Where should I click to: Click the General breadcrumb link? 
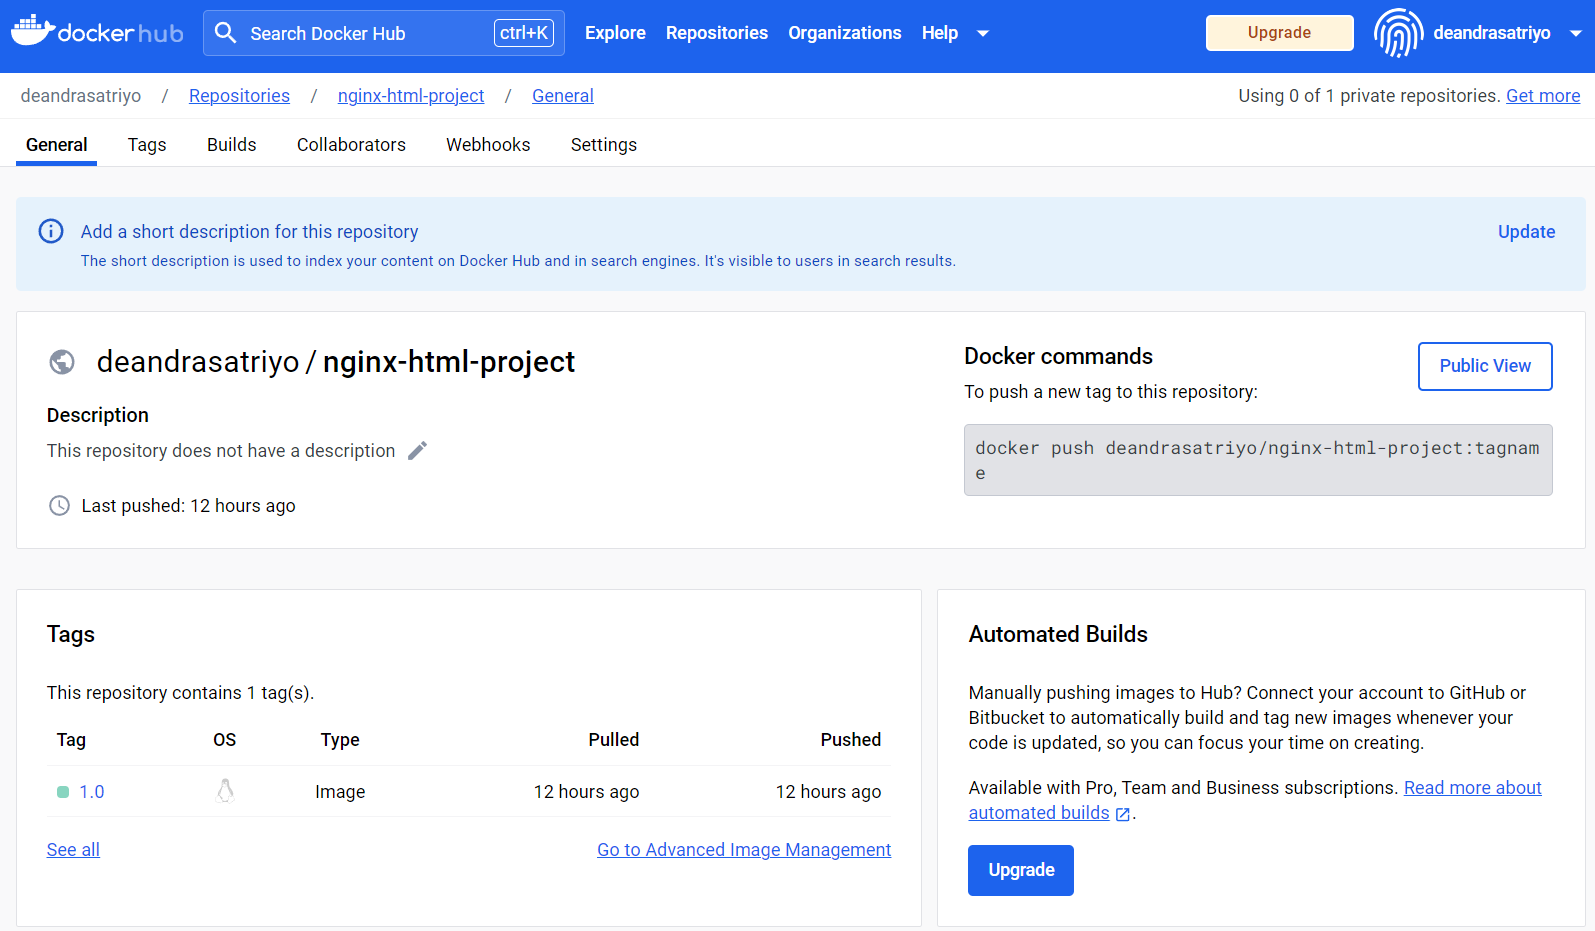coord(563,96)
